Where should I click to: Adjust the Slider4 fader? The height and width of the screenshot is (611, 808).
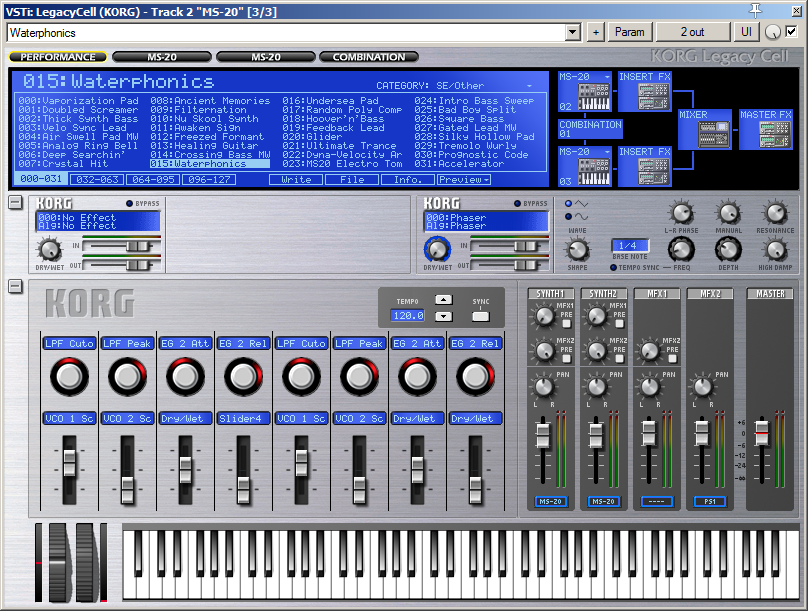pos(243,489)
